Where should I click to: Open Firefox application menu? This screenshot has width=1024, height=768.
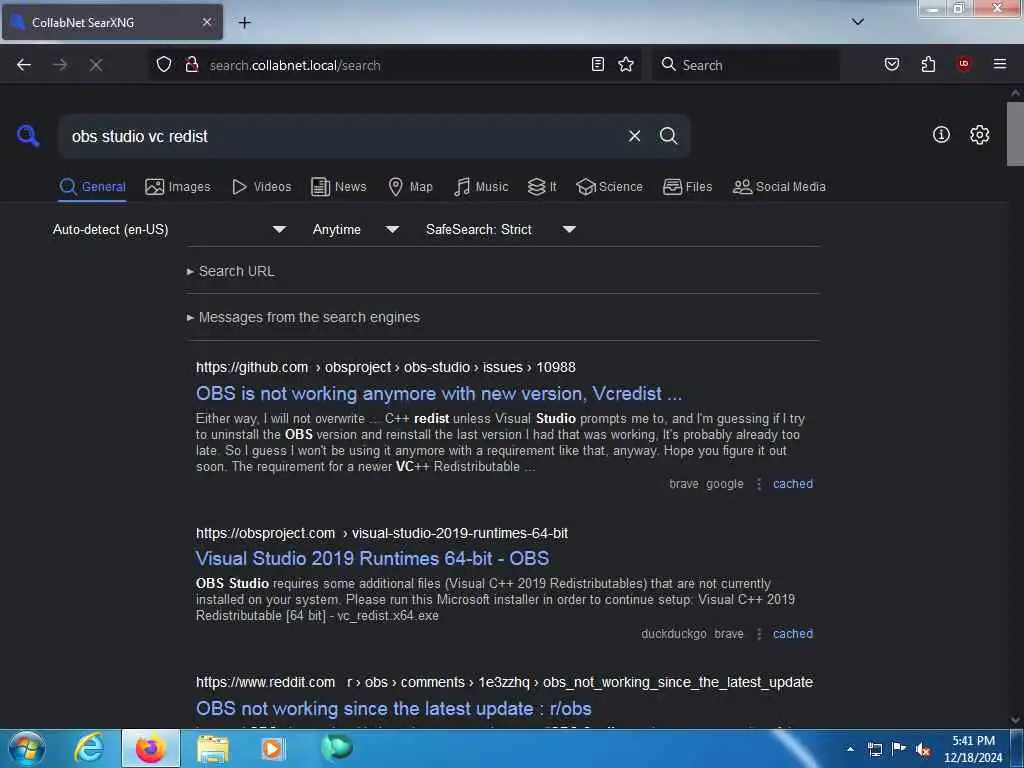1000,64
